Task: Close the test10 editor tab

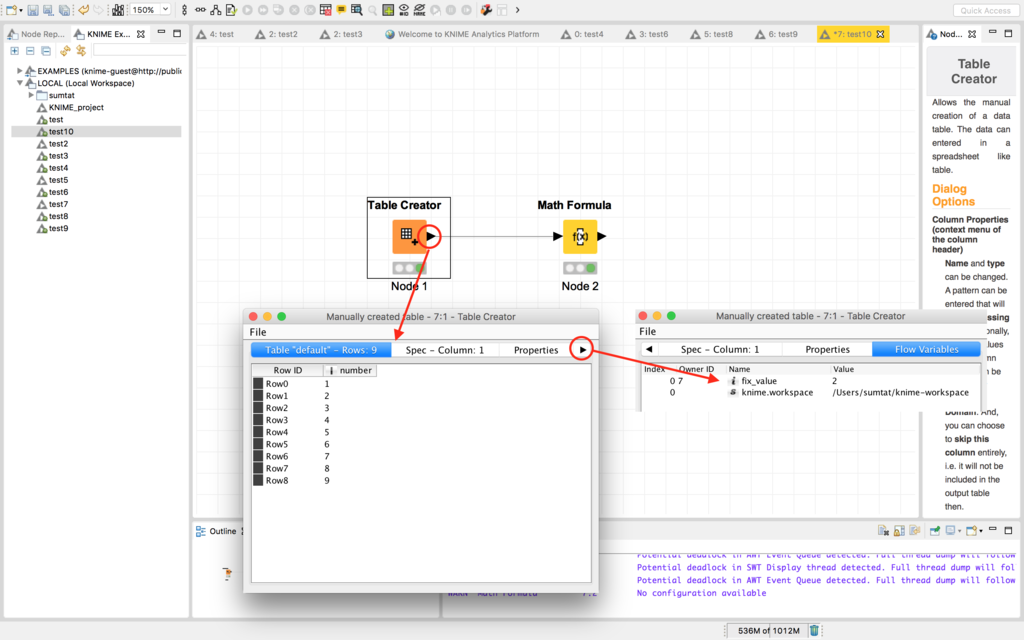Action: point(880,34)
